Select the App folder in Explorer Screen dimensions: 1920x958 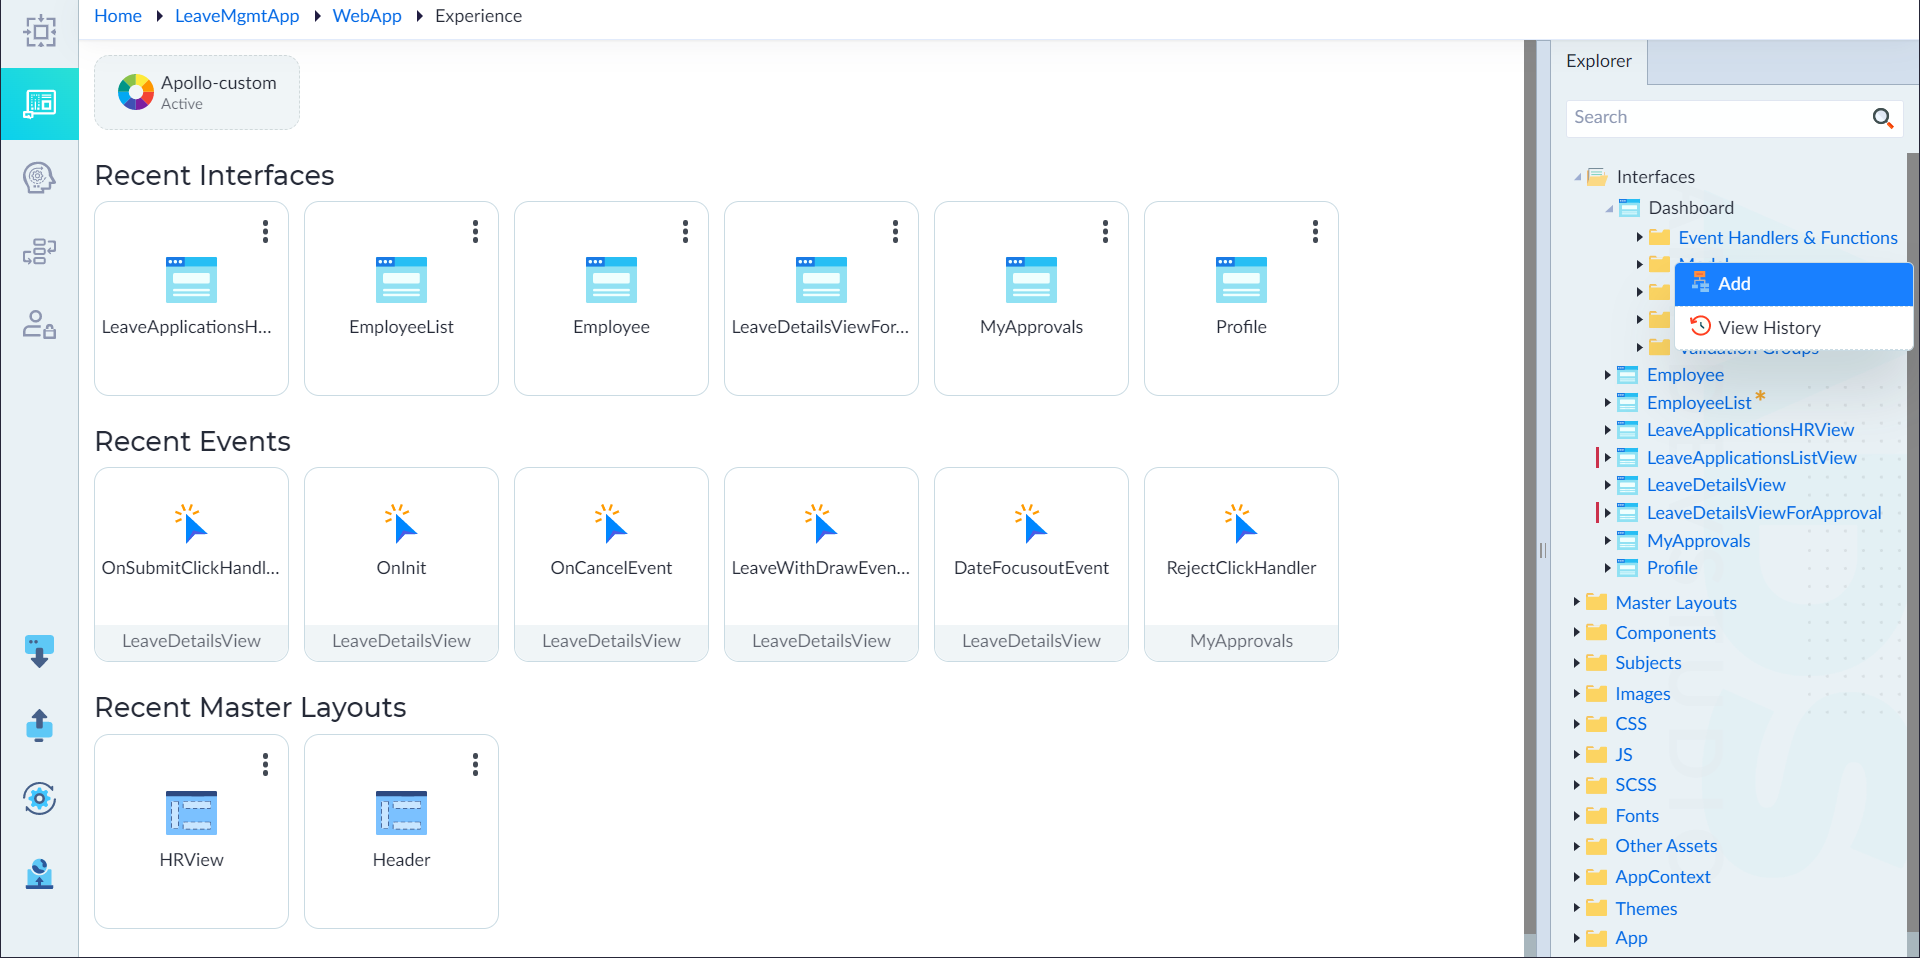(1631, 938)
